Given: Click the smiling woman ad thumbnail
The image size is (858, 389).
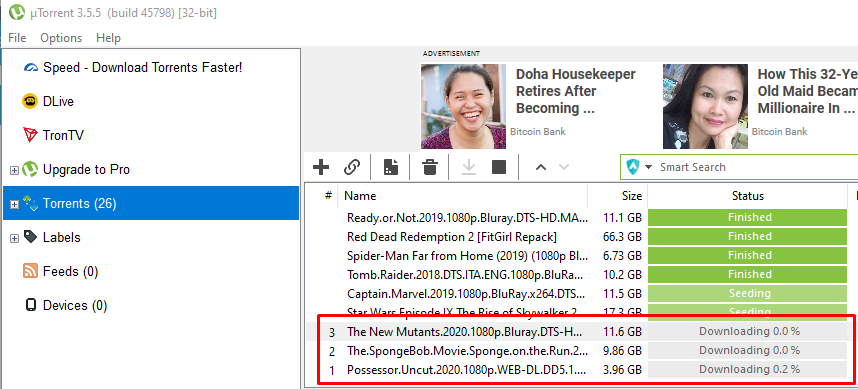Looking at the screenshot, I should click(463, 106).
